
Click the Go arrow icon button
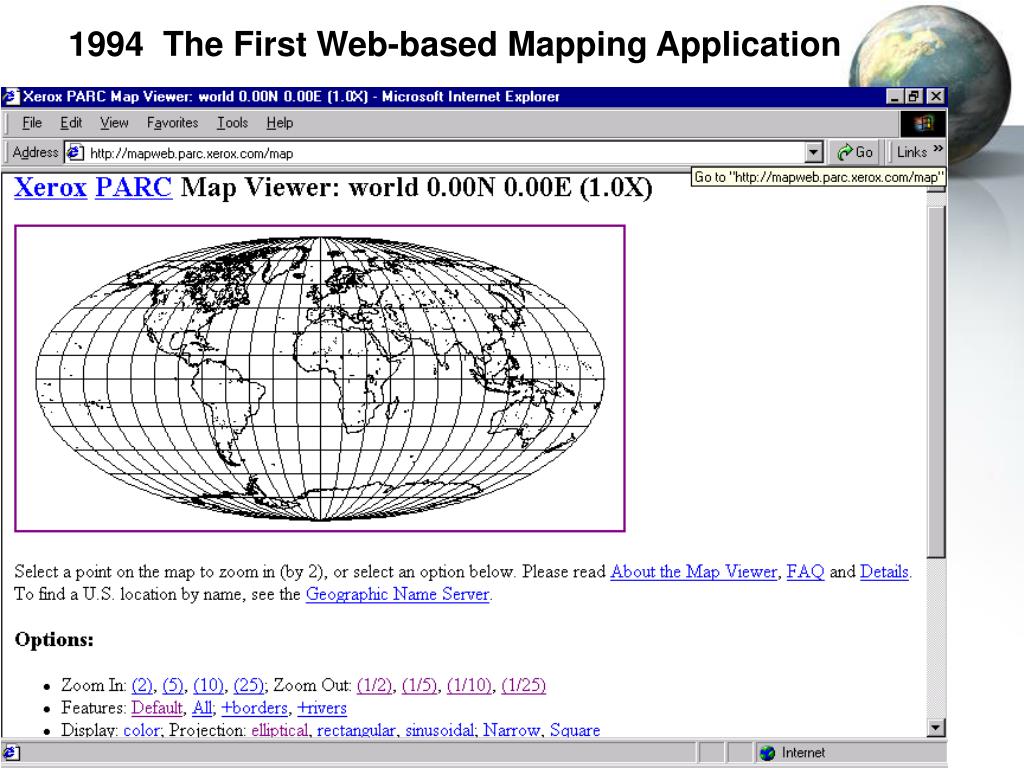coord(846,153)
